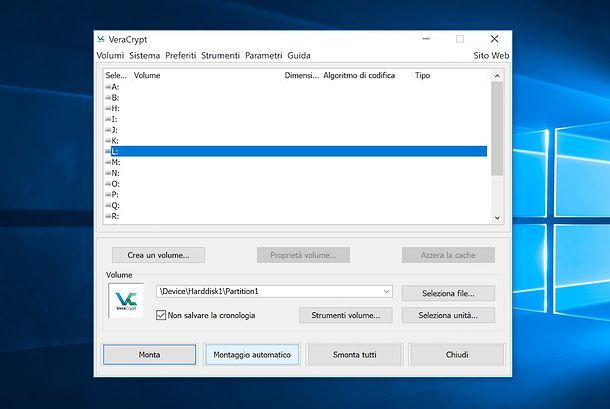
Task: Click 'Proprietà volume...' button
Action: 303,255
